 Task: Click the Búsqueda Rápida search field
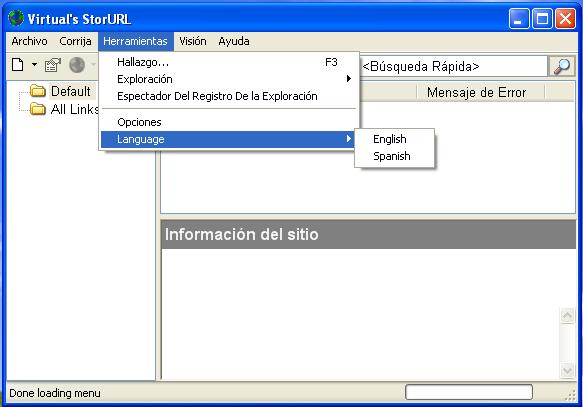[453, 67]
